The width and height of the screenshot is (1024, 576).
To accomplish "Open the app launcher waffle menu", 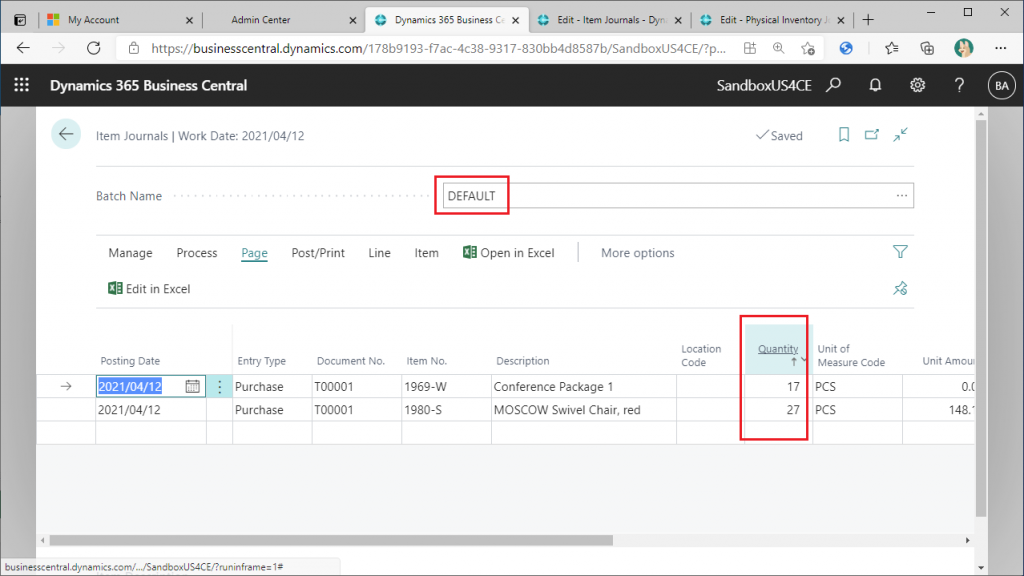I will point(22,85).
